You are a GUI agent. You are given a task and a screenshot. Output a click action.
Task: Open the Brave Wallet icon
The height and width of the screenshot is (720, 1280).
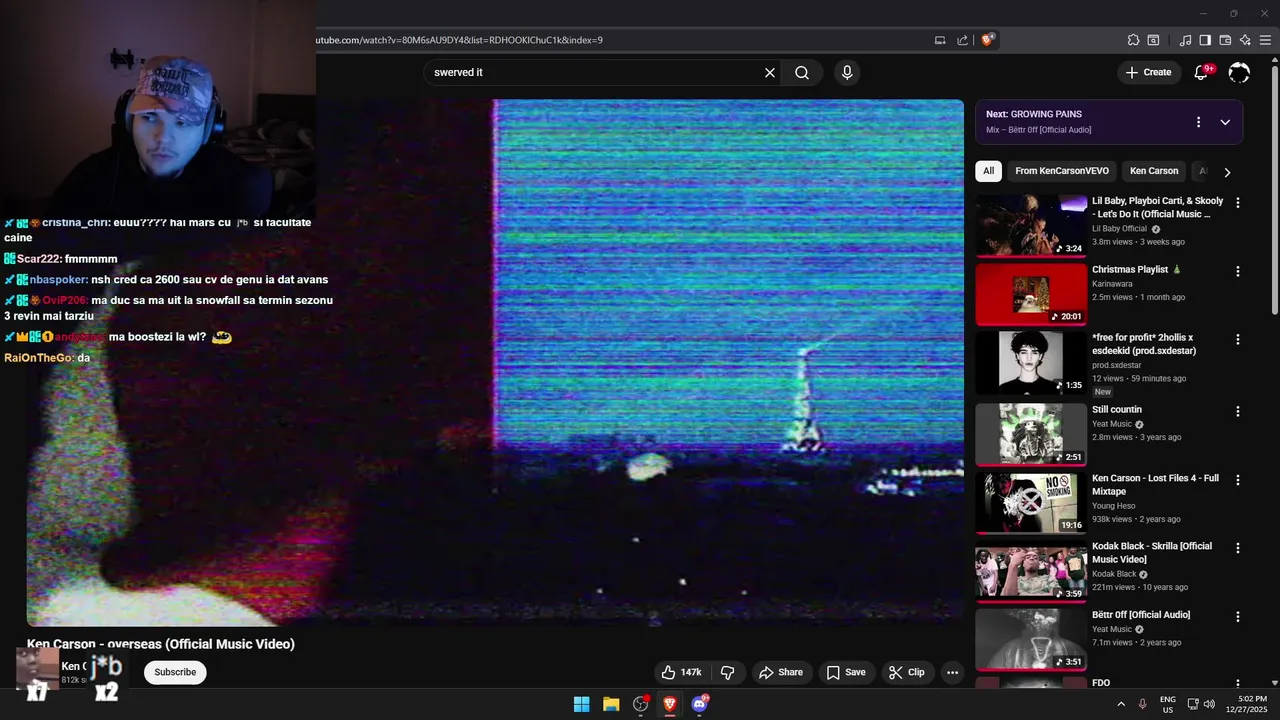[1225, 40]
